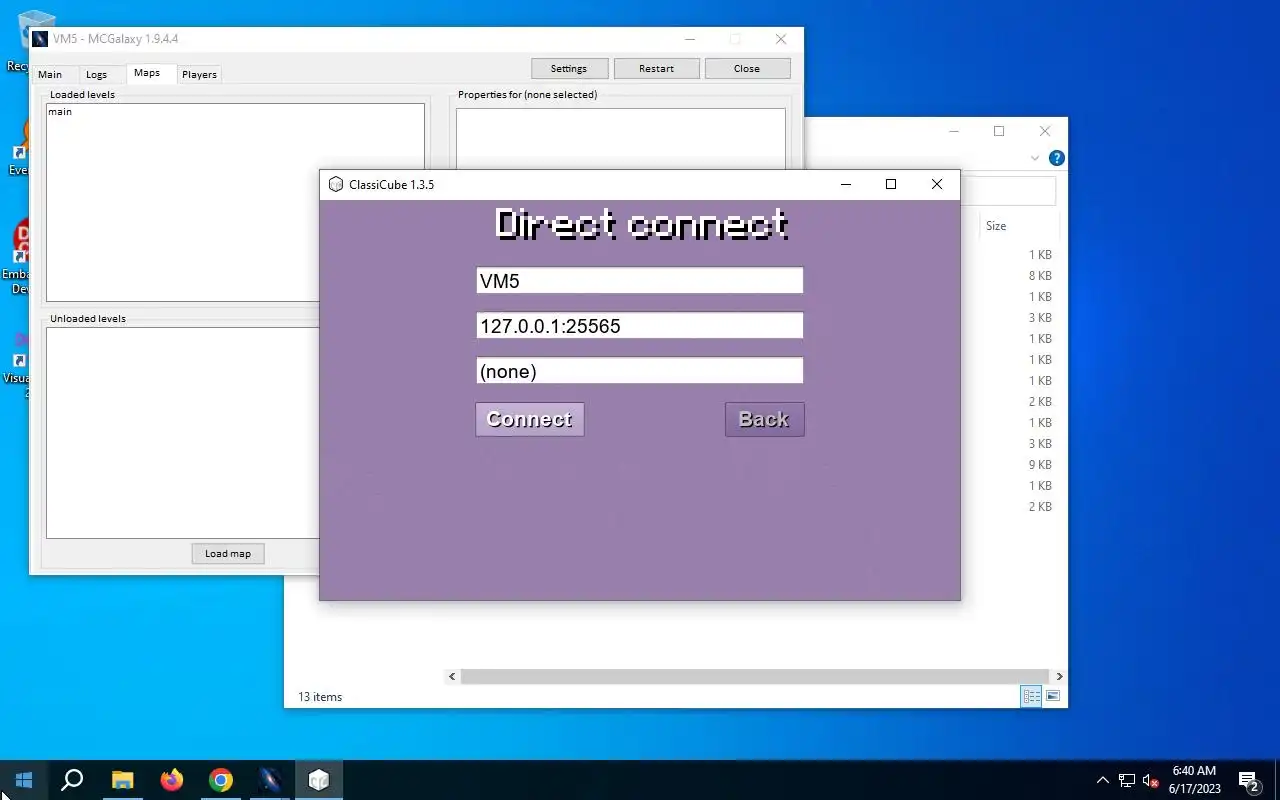Screen dimensions: 1280x800
Task: Click the MCGalaxy title bar icon
Action: tap(40, 39)
